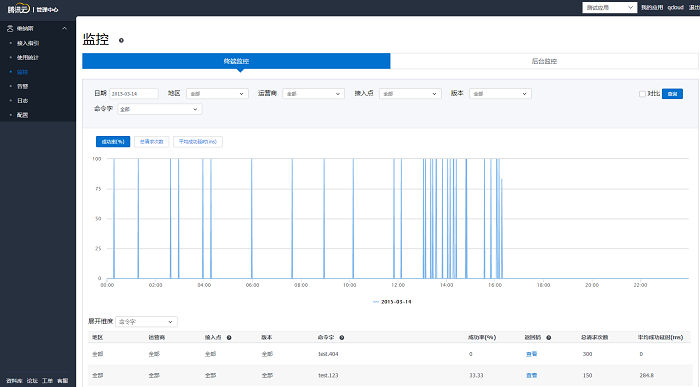
Task: Click 查看 link in the test.123 row
Action: [x=531, y=375]
